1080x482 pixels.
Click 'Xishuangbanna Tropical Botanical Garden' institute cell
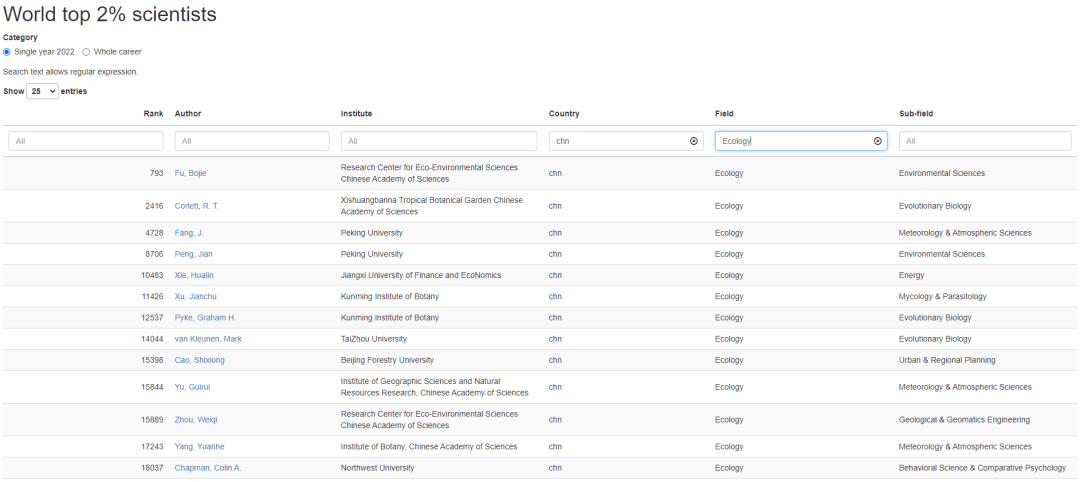tap(432, 206)
